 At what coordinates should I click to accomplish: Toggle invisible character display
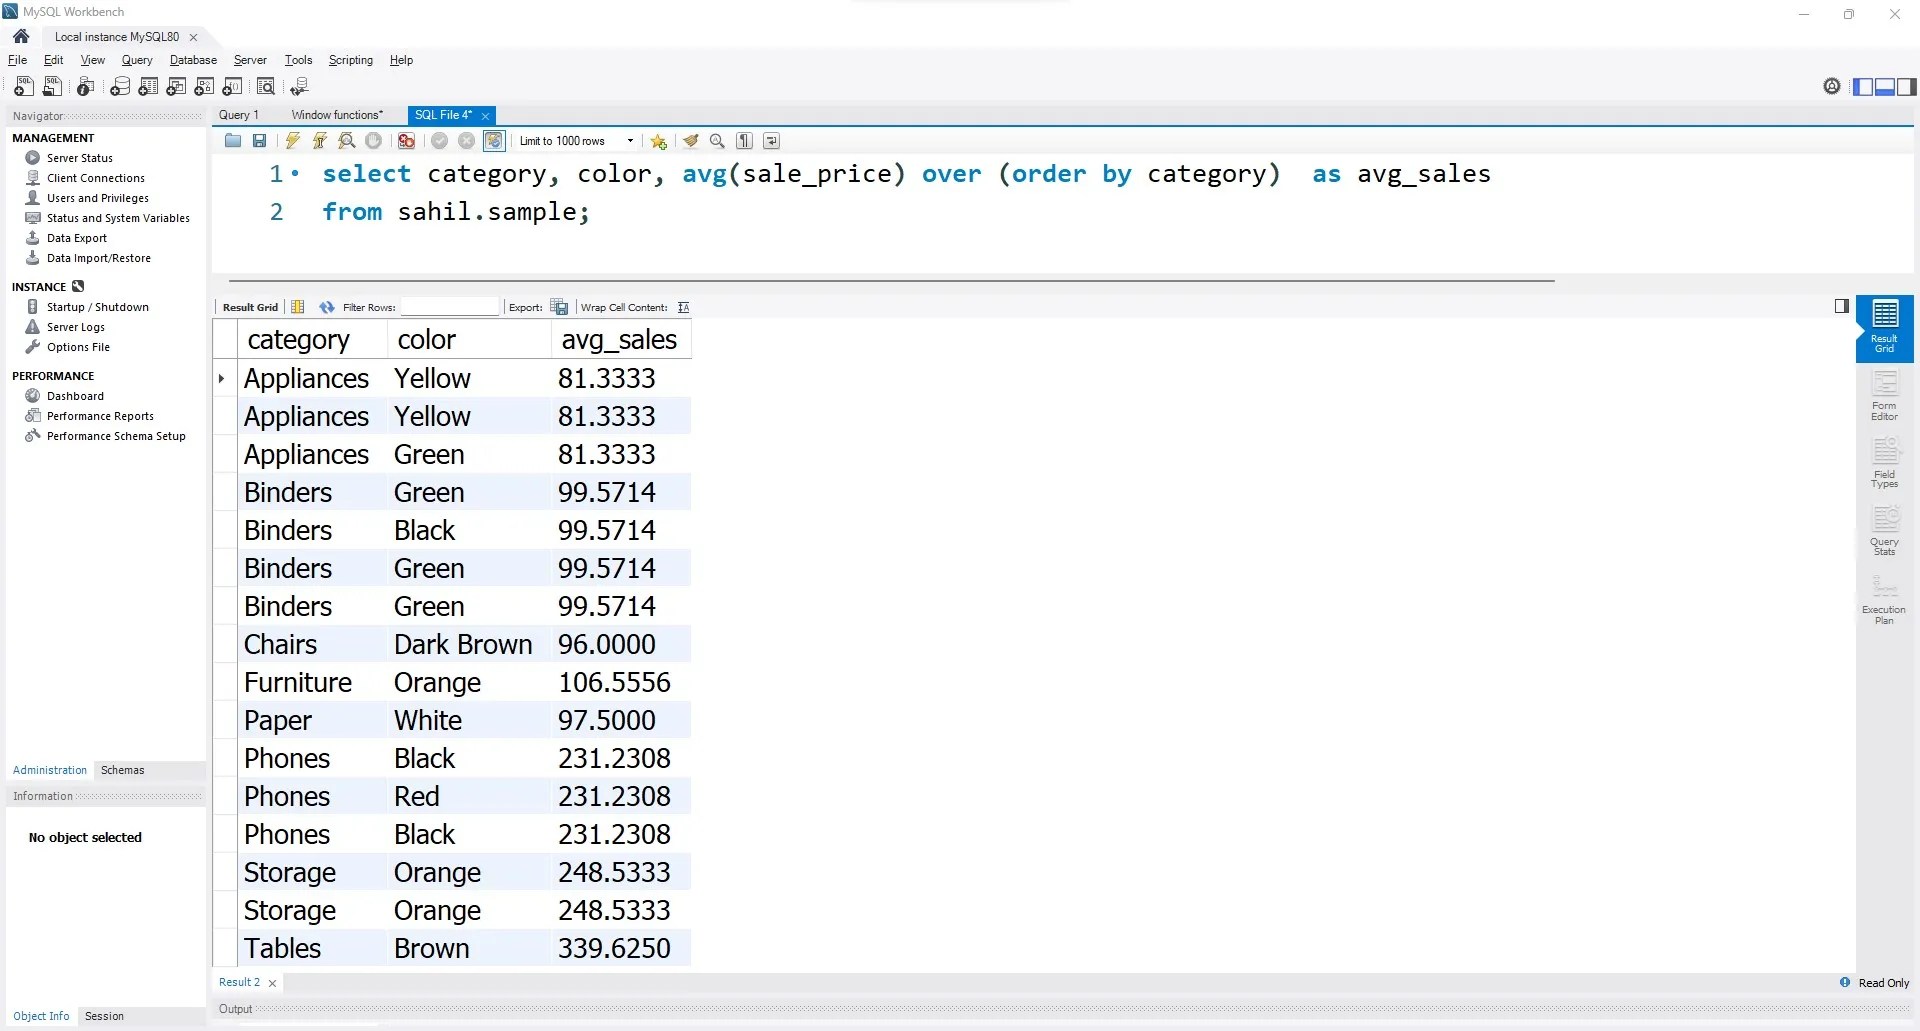[744, 140]
